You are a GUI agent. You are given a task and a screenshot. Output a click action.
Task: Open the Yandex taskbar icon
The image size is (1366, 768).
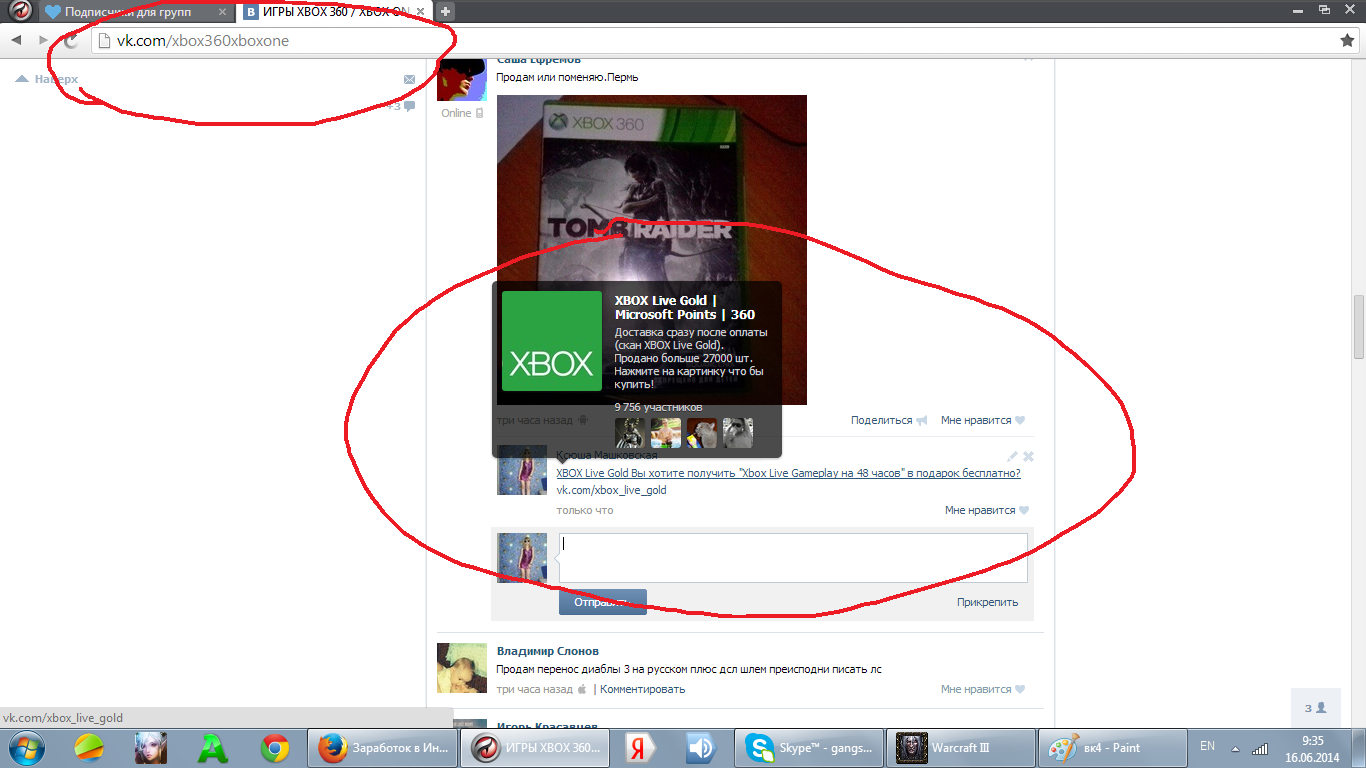click(x=640, y=748)
